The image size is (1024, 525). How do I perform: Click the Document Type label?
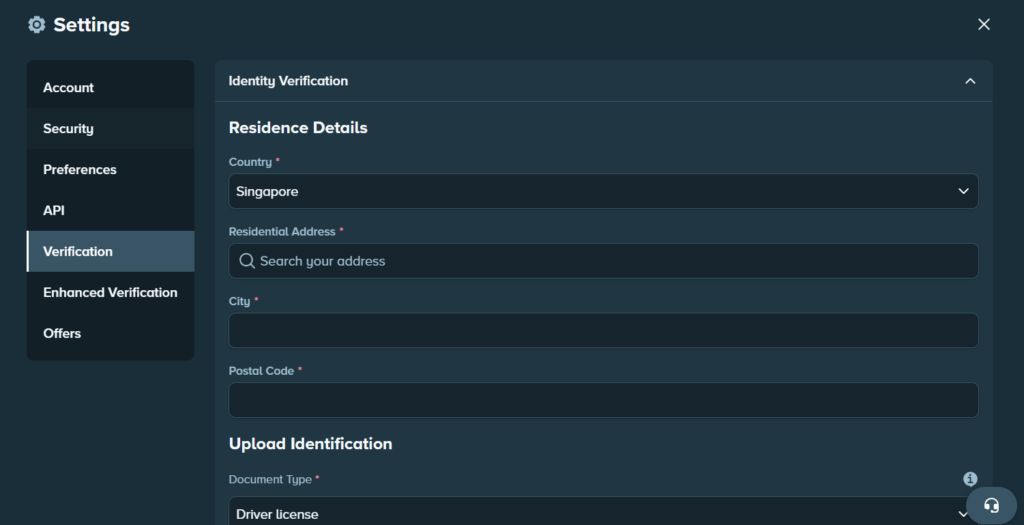click(x=270, y=479)
